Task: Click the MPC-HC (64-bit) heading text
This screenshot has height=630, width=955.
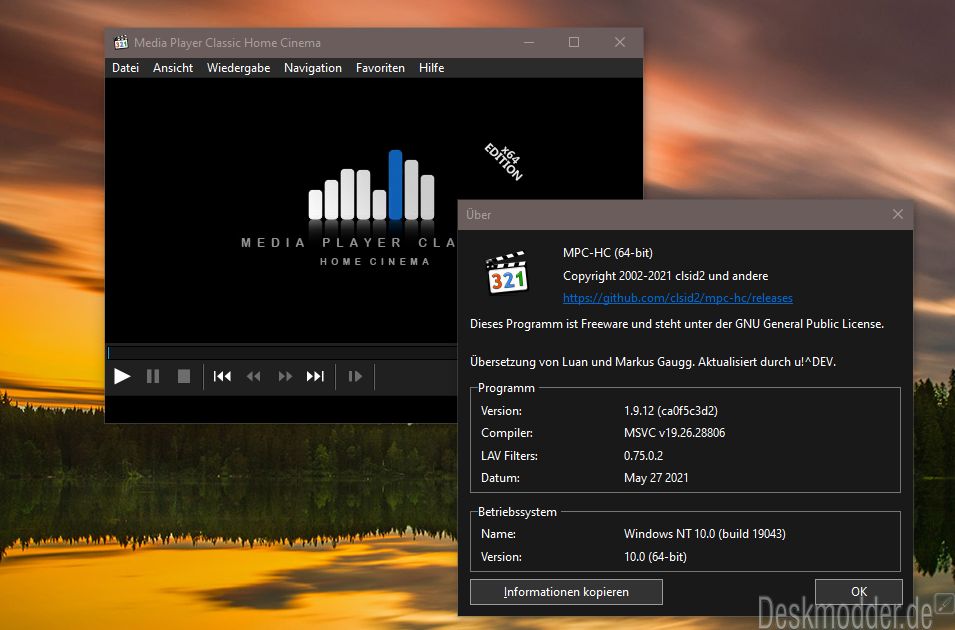Action: pos(608,253)
